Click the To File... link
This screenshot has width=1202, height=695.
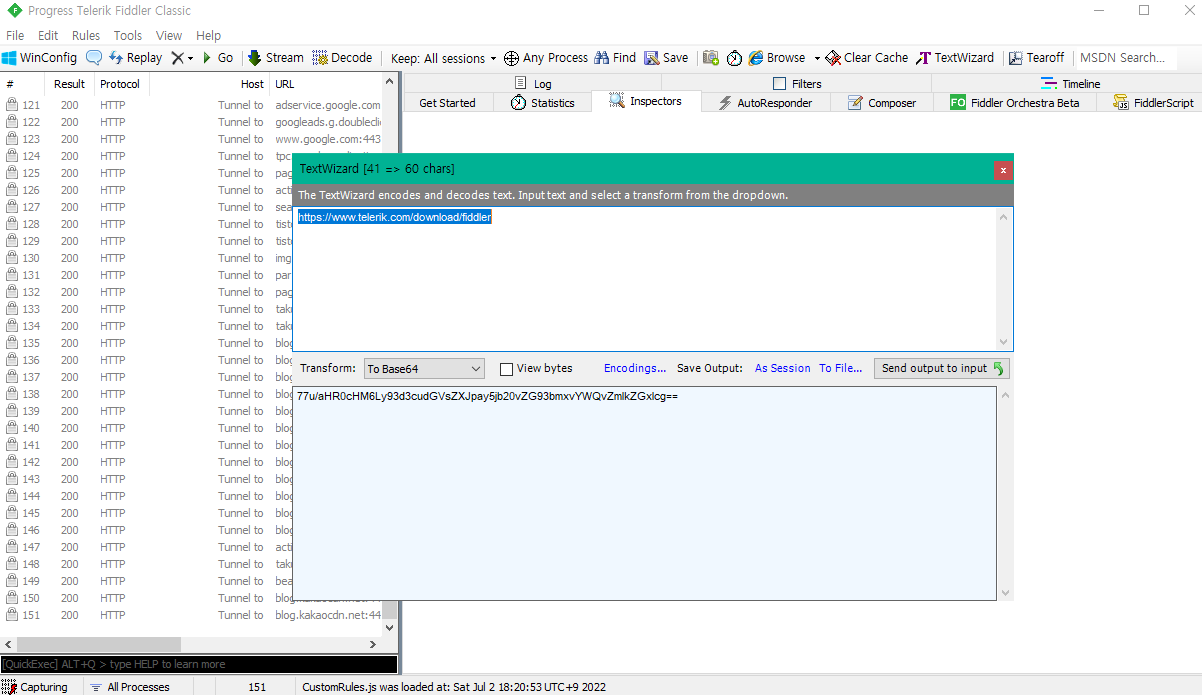point(841,368)
